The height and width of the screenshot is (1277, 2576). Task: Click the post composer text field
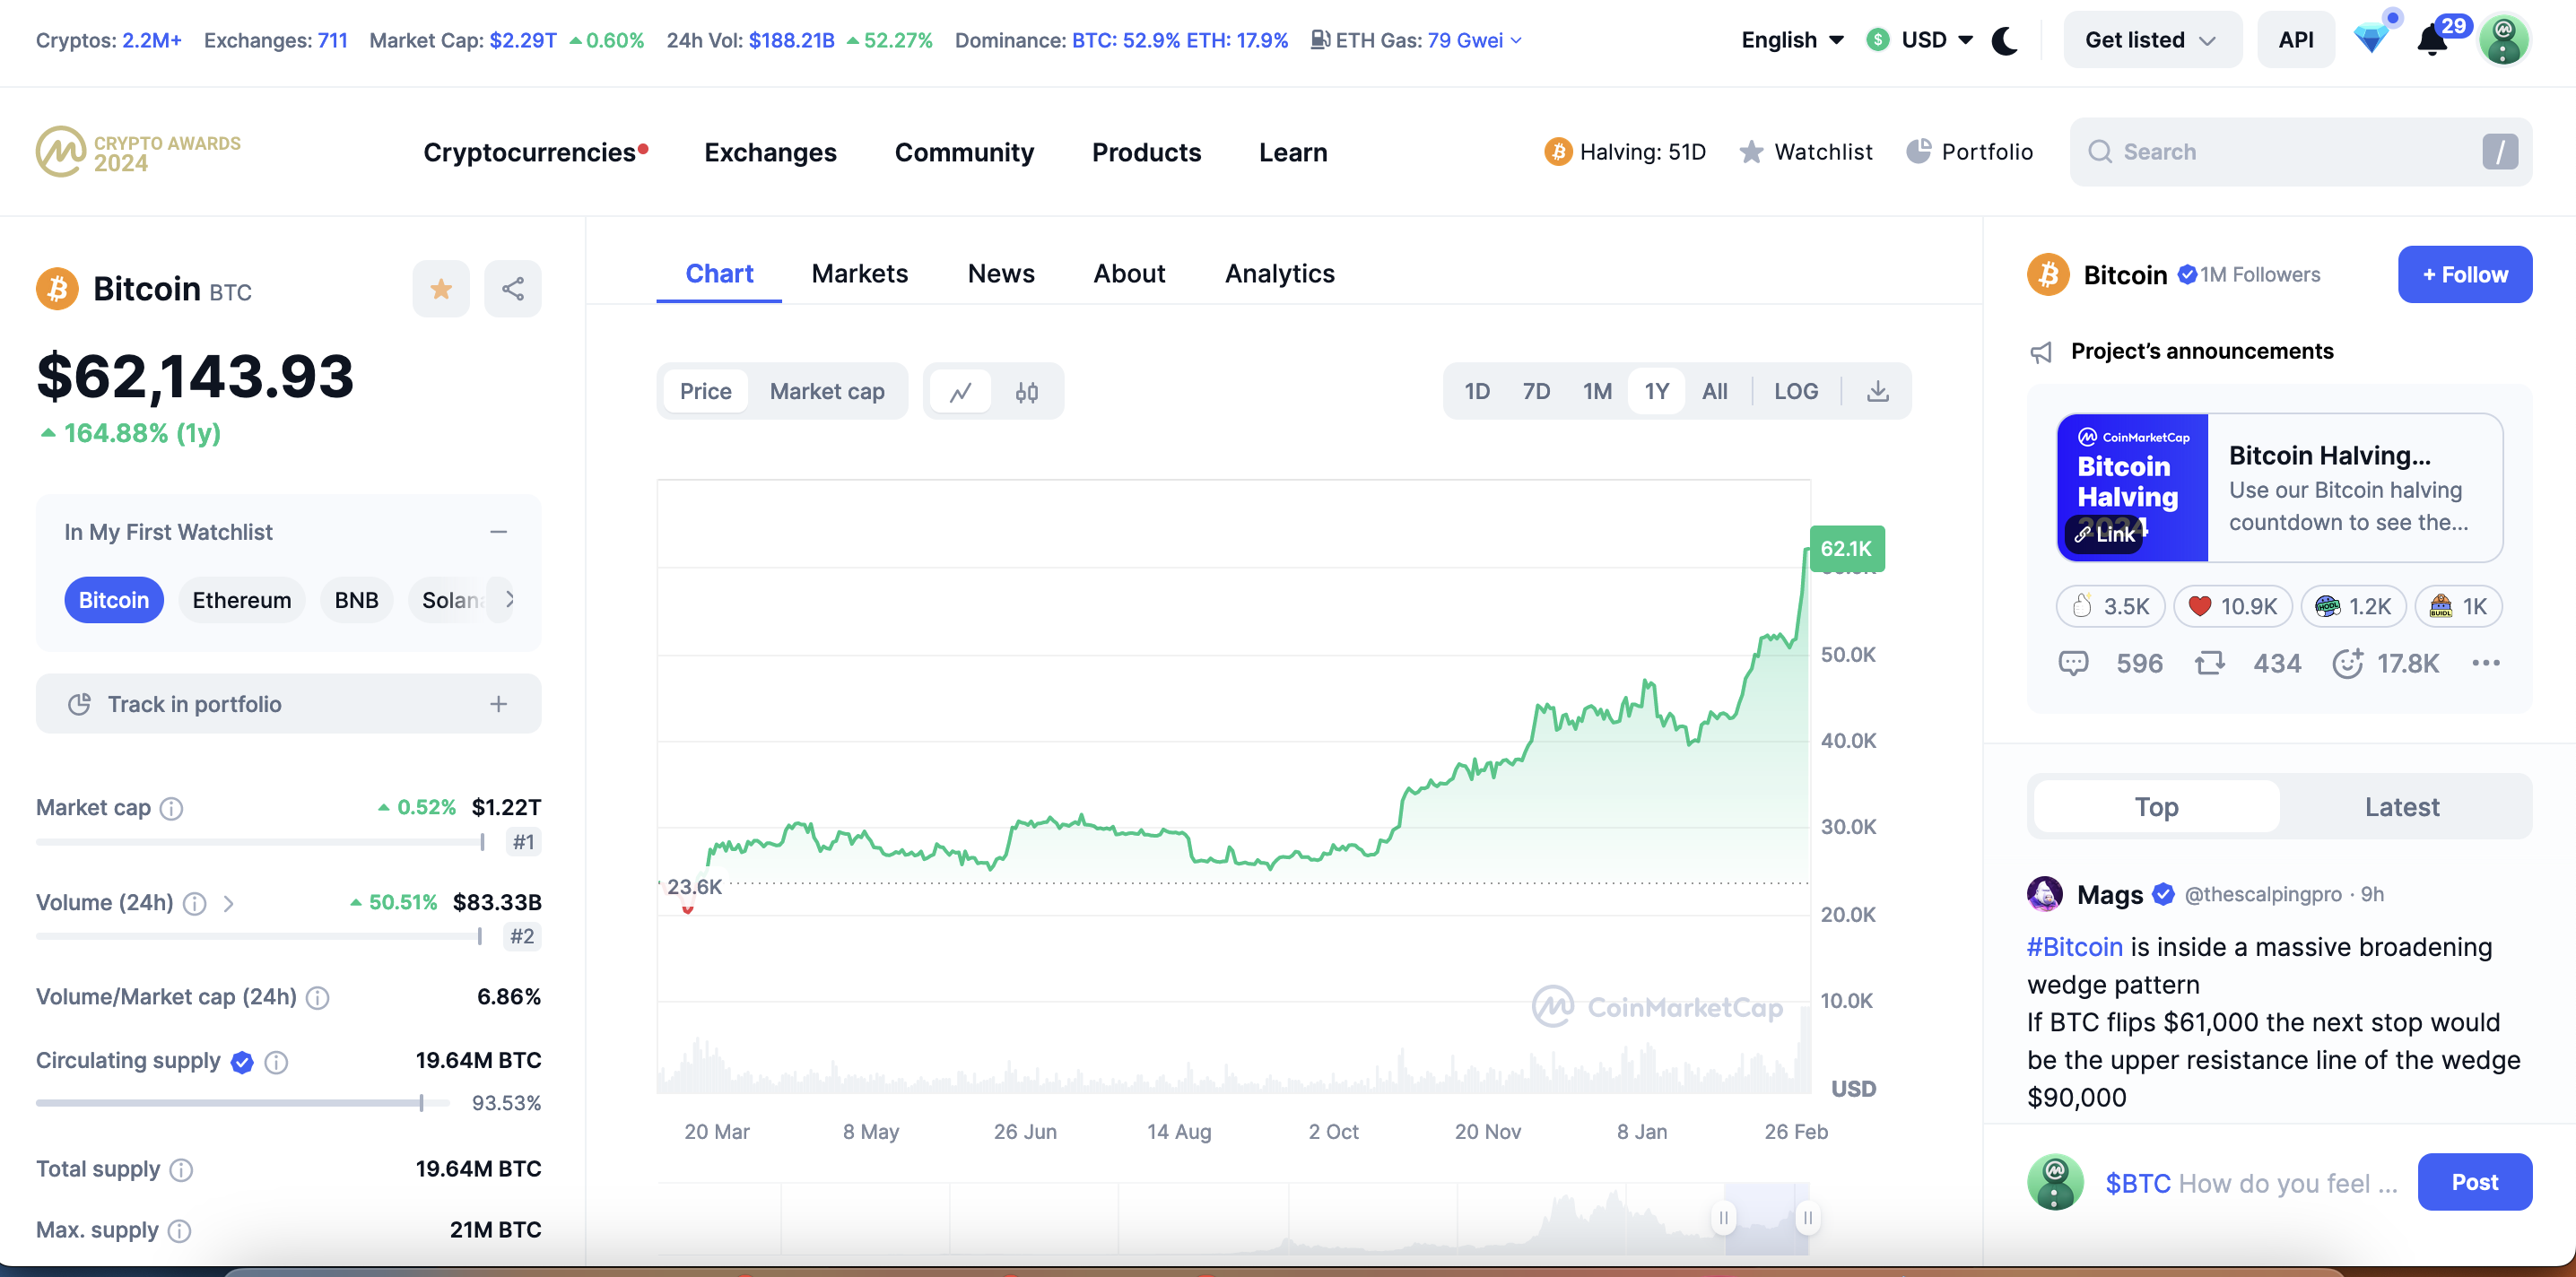point(2250,1183)
